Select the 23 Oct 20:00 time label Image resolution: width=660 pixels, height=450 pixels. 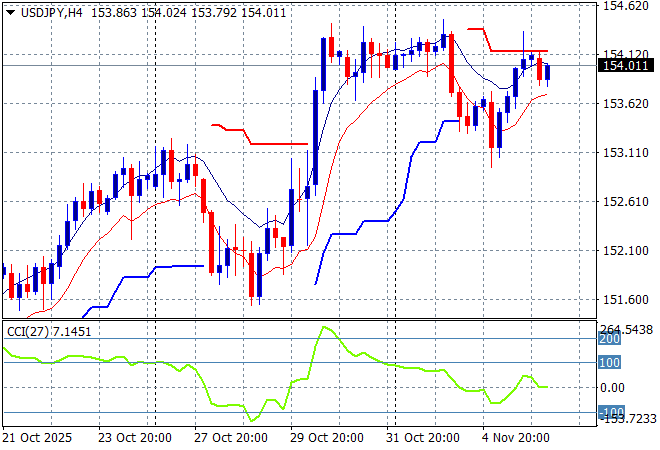[x=135, y=438]
